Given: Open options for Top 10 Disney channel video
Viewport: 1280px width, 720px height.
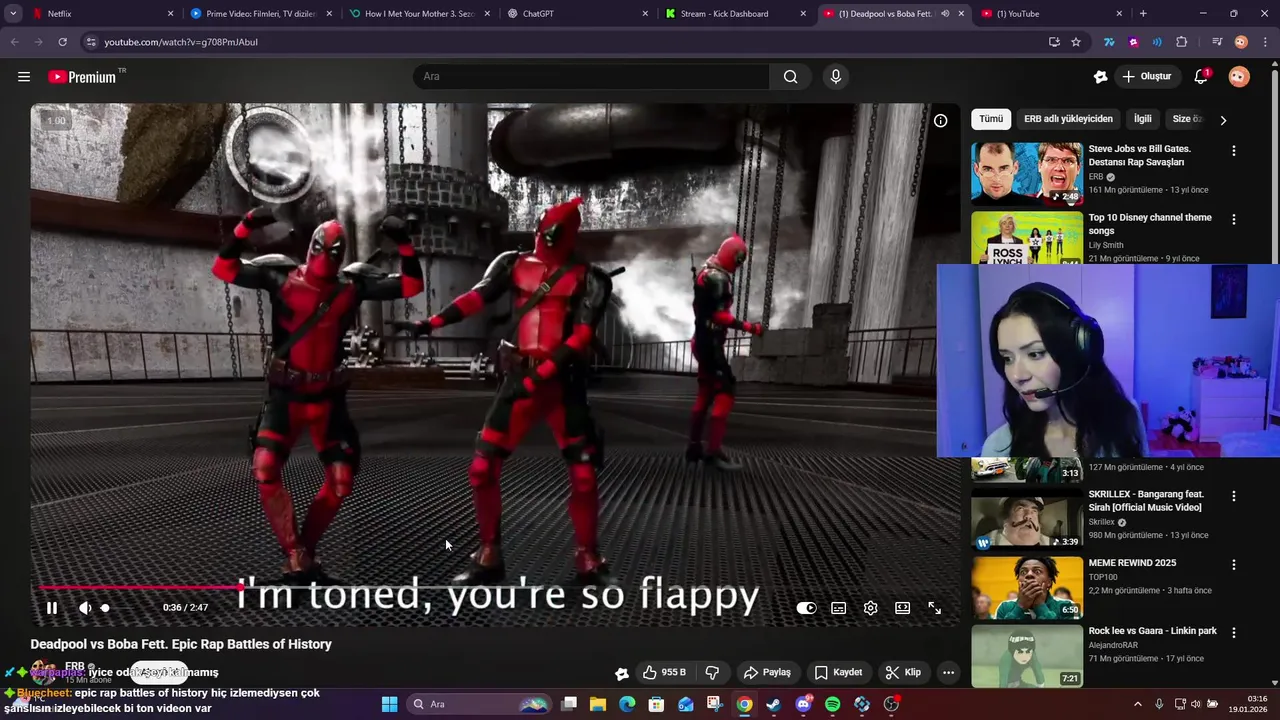Looking at the screenshot, I should 1233,220.
